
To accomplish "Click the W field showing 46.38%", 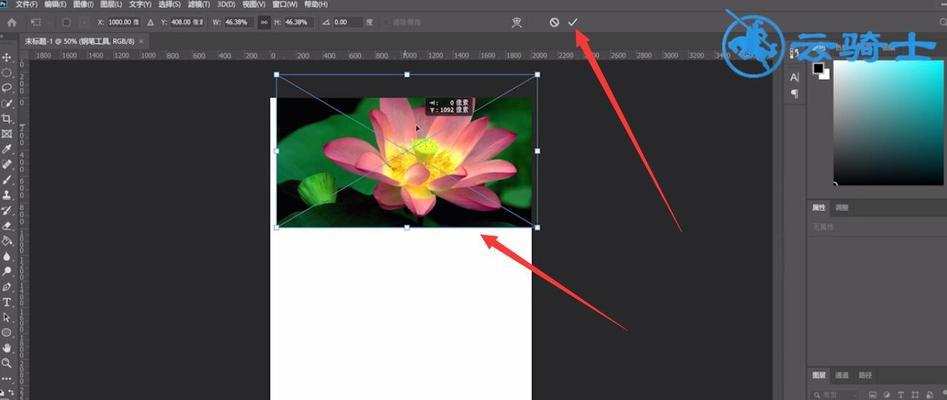I will pos(239,22).
